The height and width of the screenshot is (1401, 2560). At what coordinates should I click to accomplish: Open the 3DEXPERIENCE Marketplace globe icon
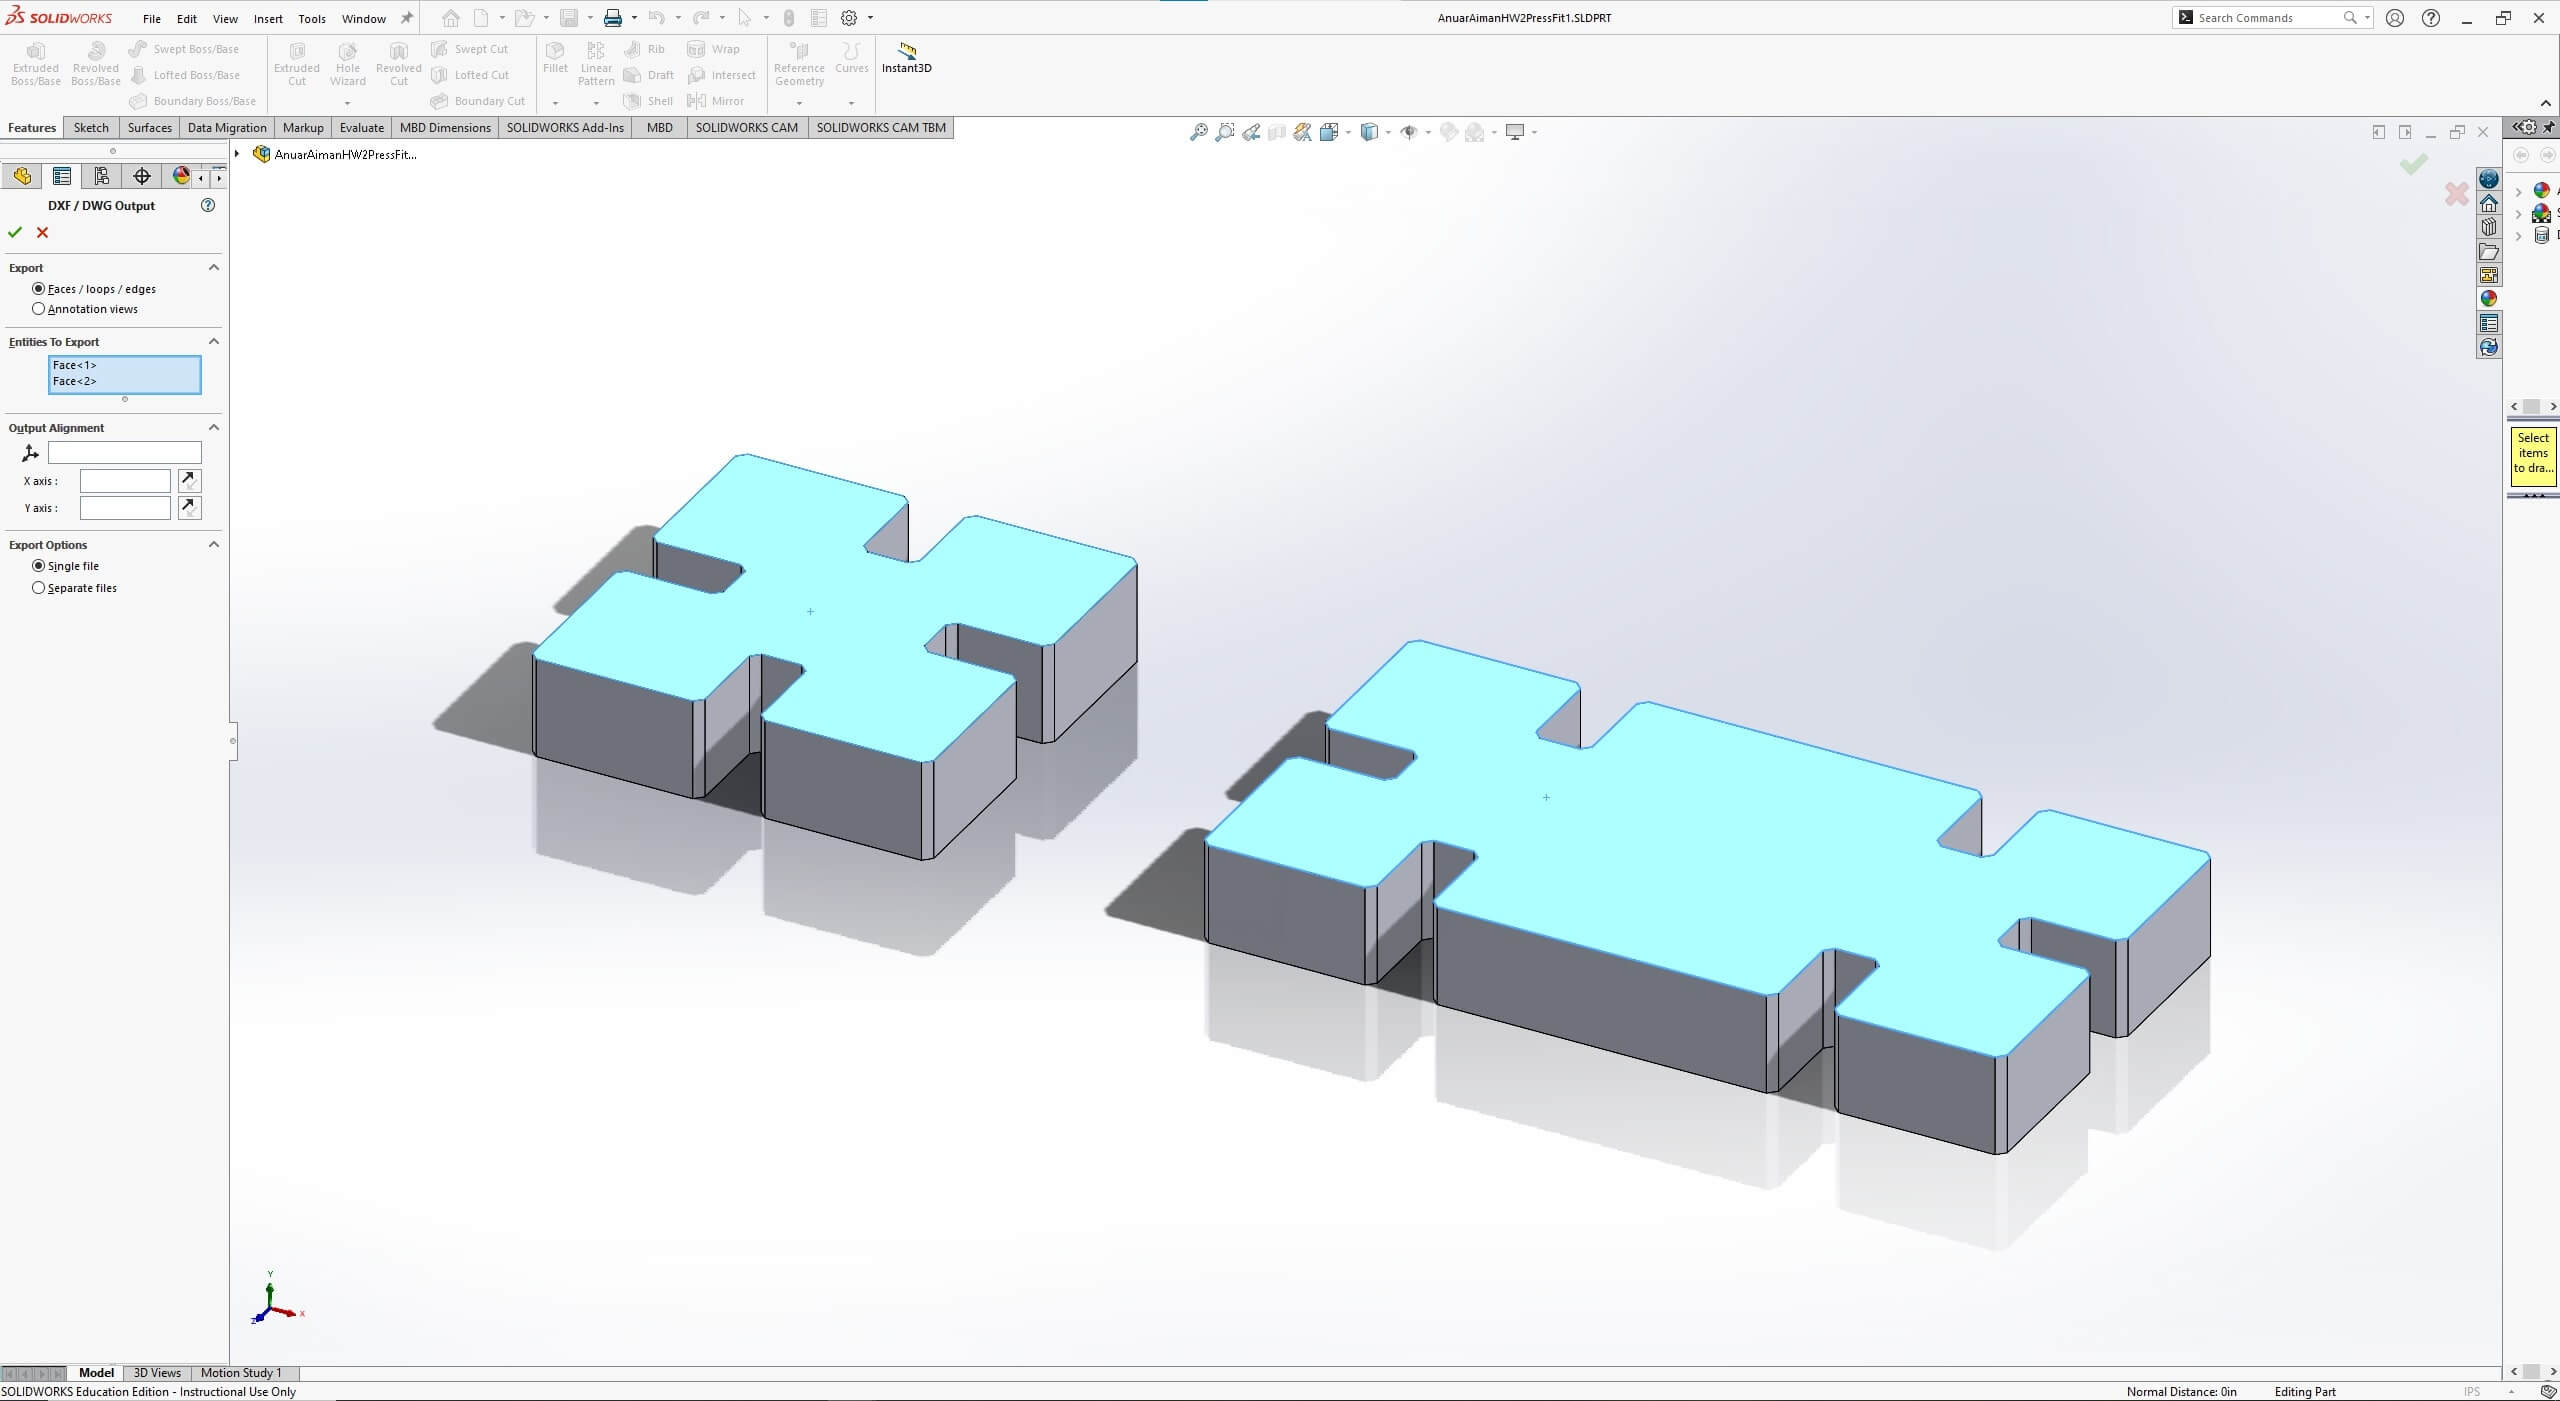click(x=2489, y=179)
